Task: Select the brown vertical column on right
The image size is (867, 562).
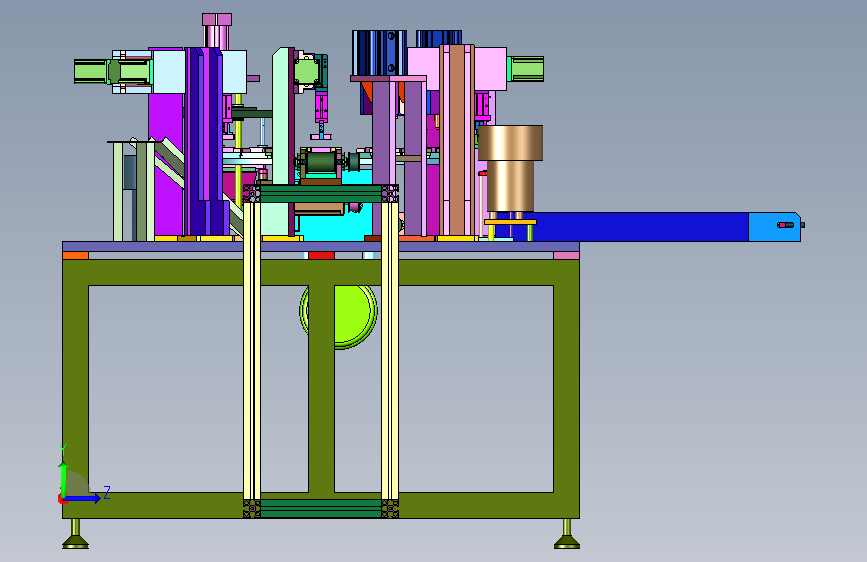Action: 457,140
